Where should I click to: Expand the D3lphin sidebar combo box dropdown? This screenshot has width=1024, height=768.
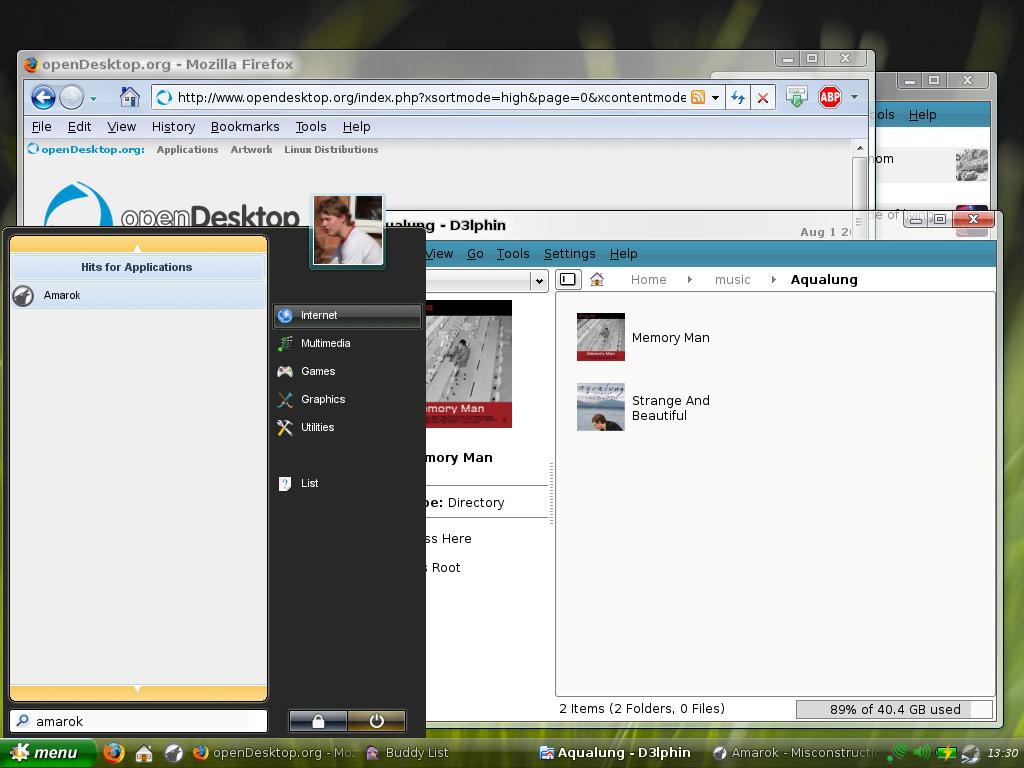point(539,281)
